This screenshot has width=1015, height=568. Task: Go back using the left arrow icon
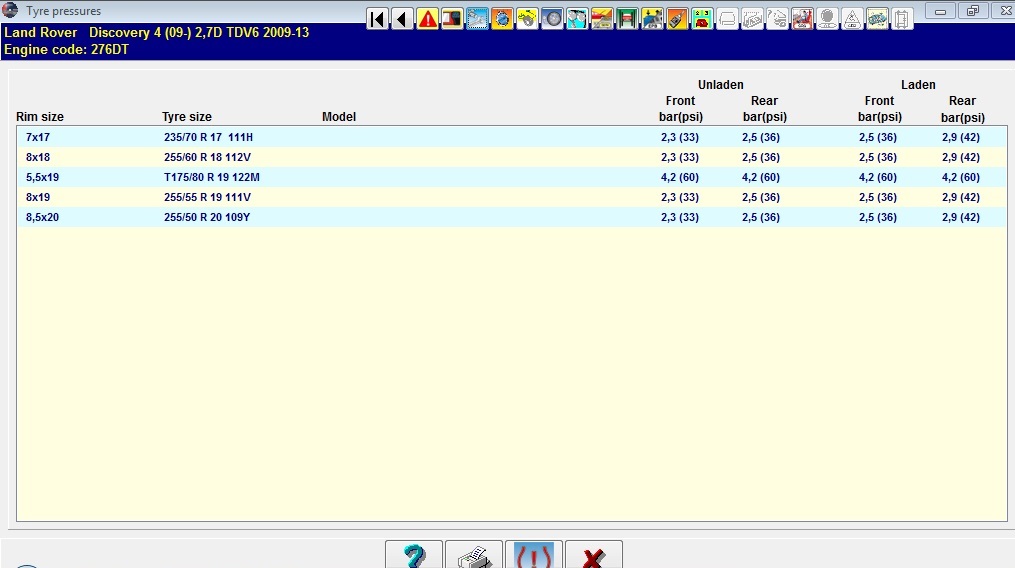(x=402, y=18)
